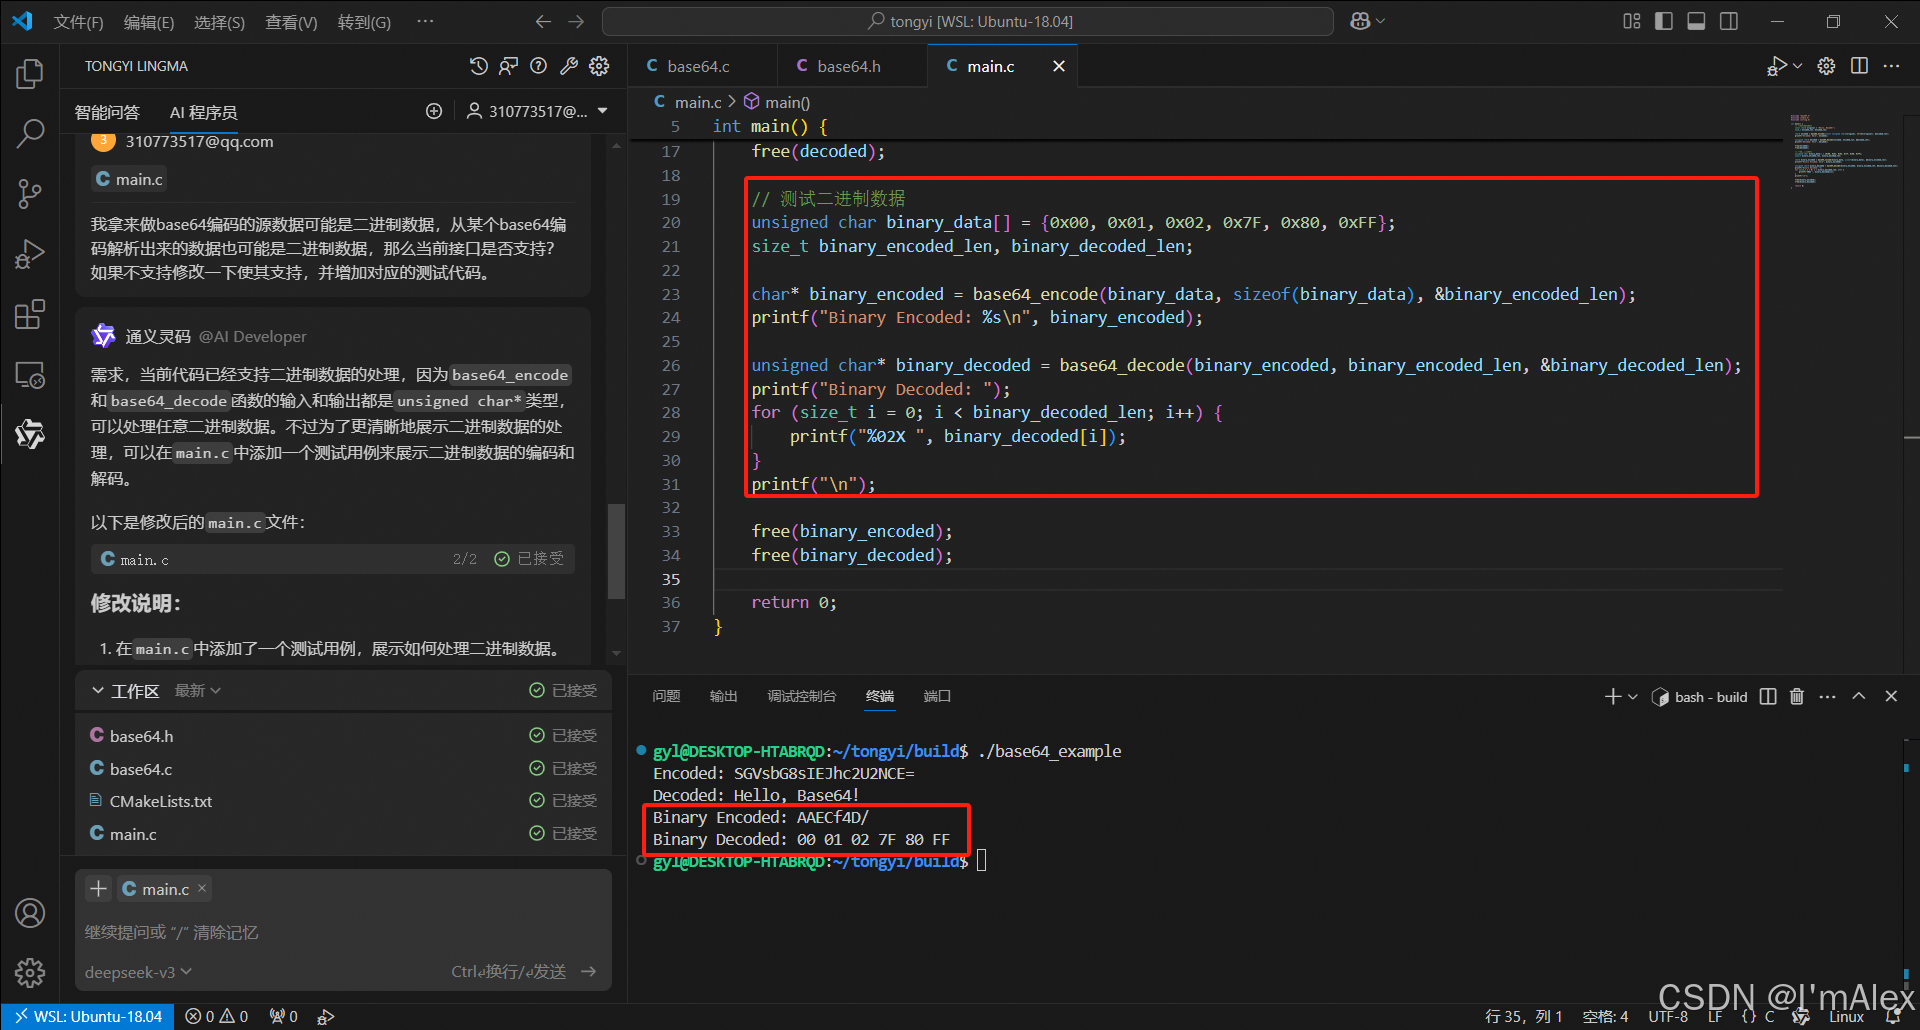1920x1030 pixels.
Task: Start a new chat with plus circle icon
Action: (434, 111)
